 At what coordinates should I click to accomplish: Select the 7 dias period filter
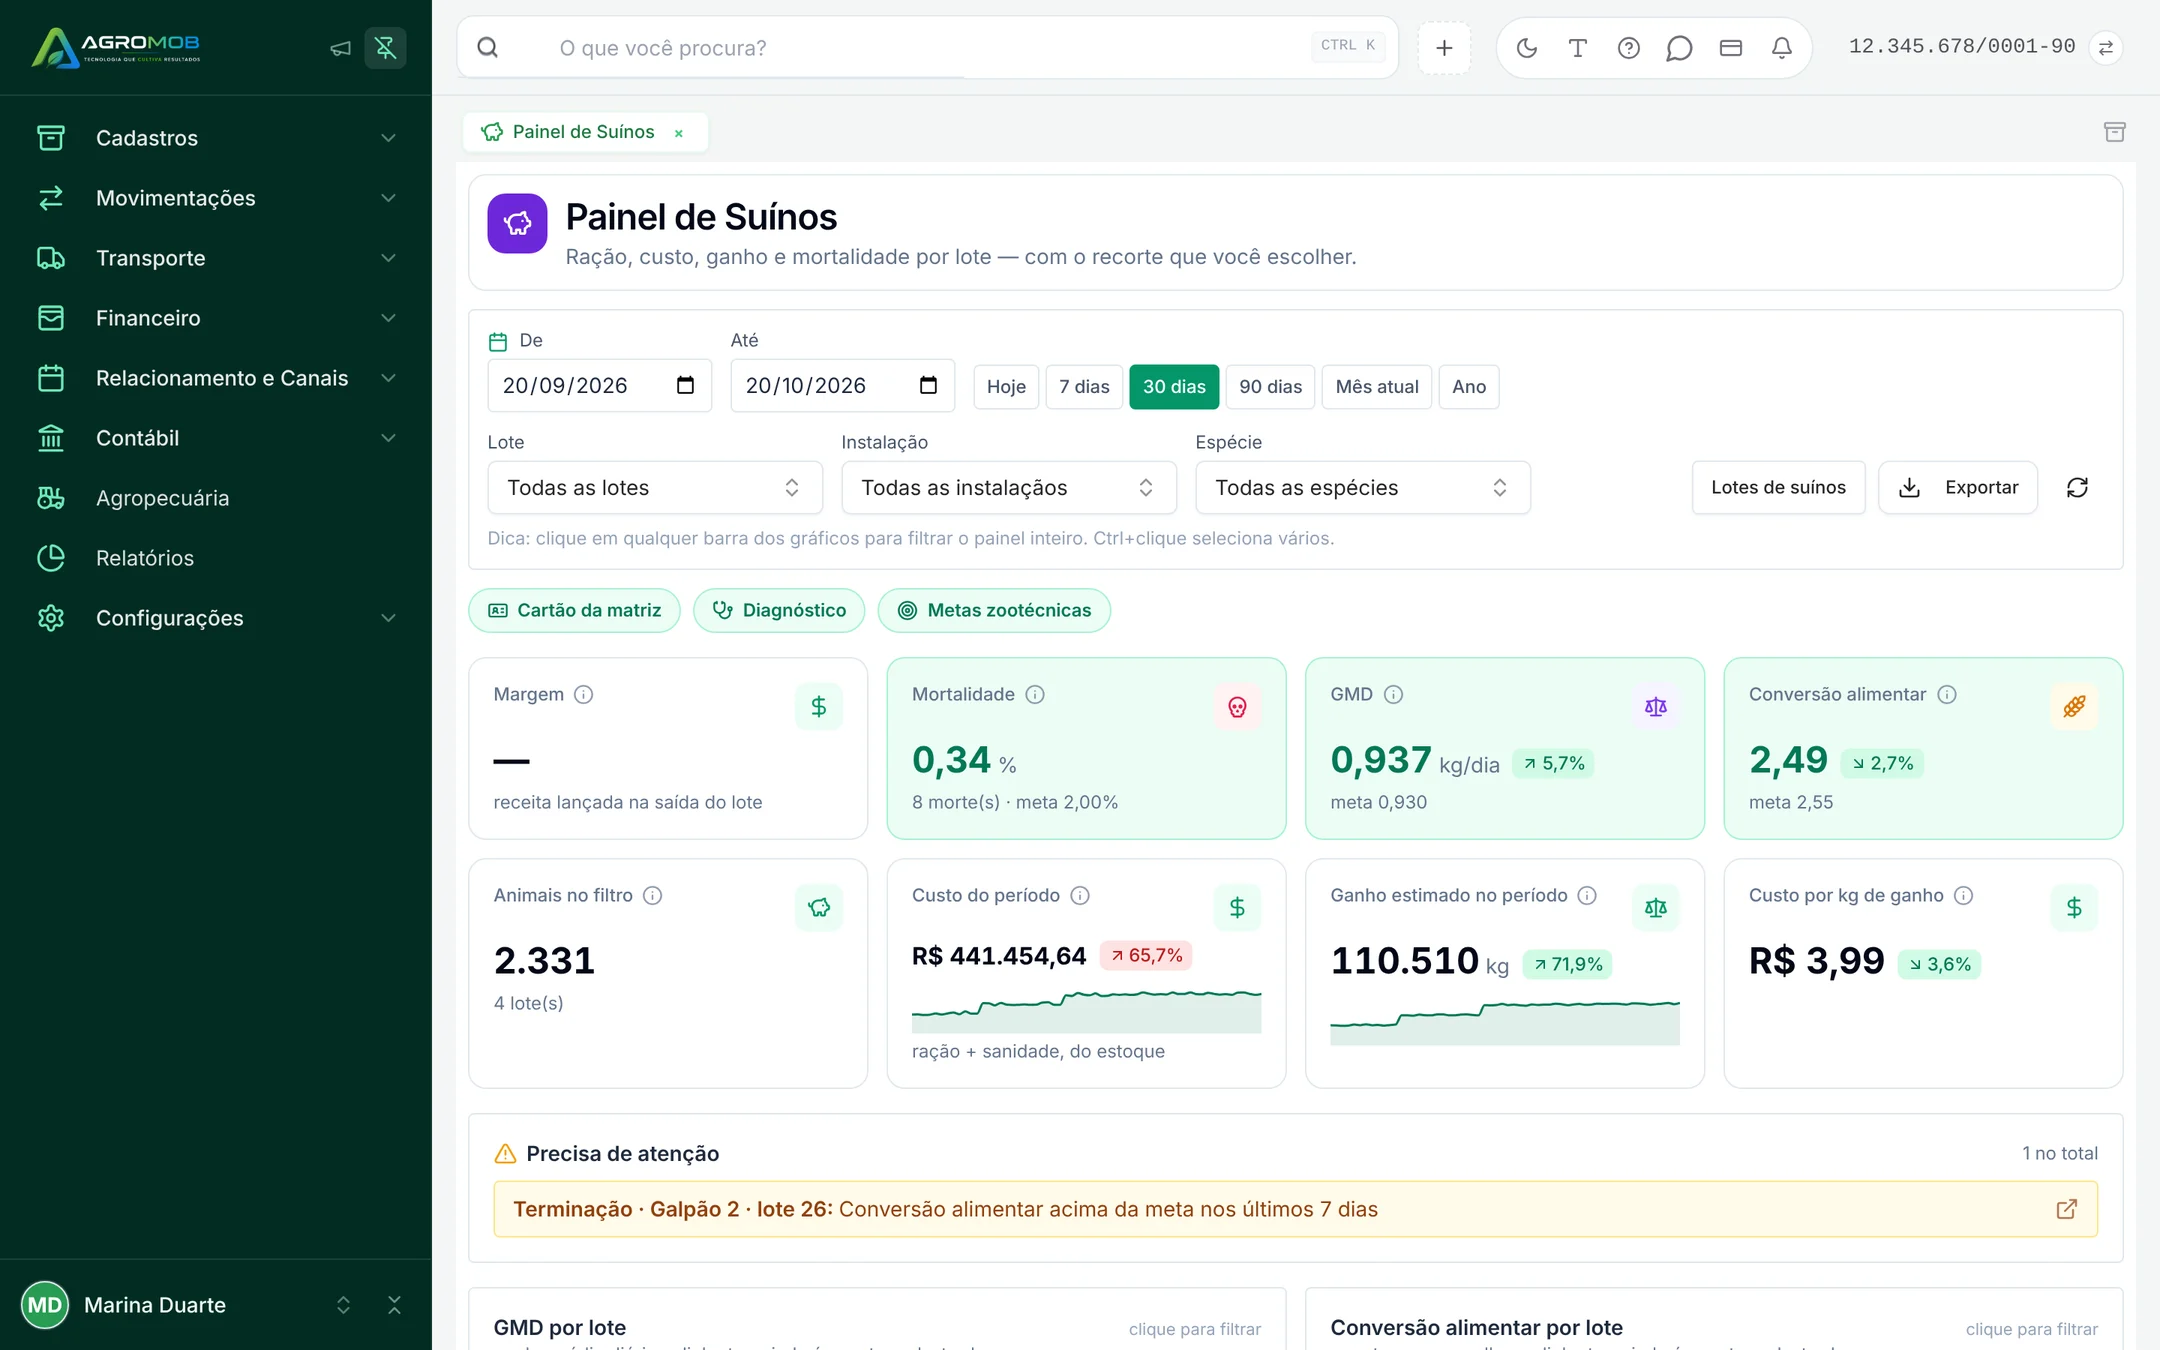pos(1084,387)
